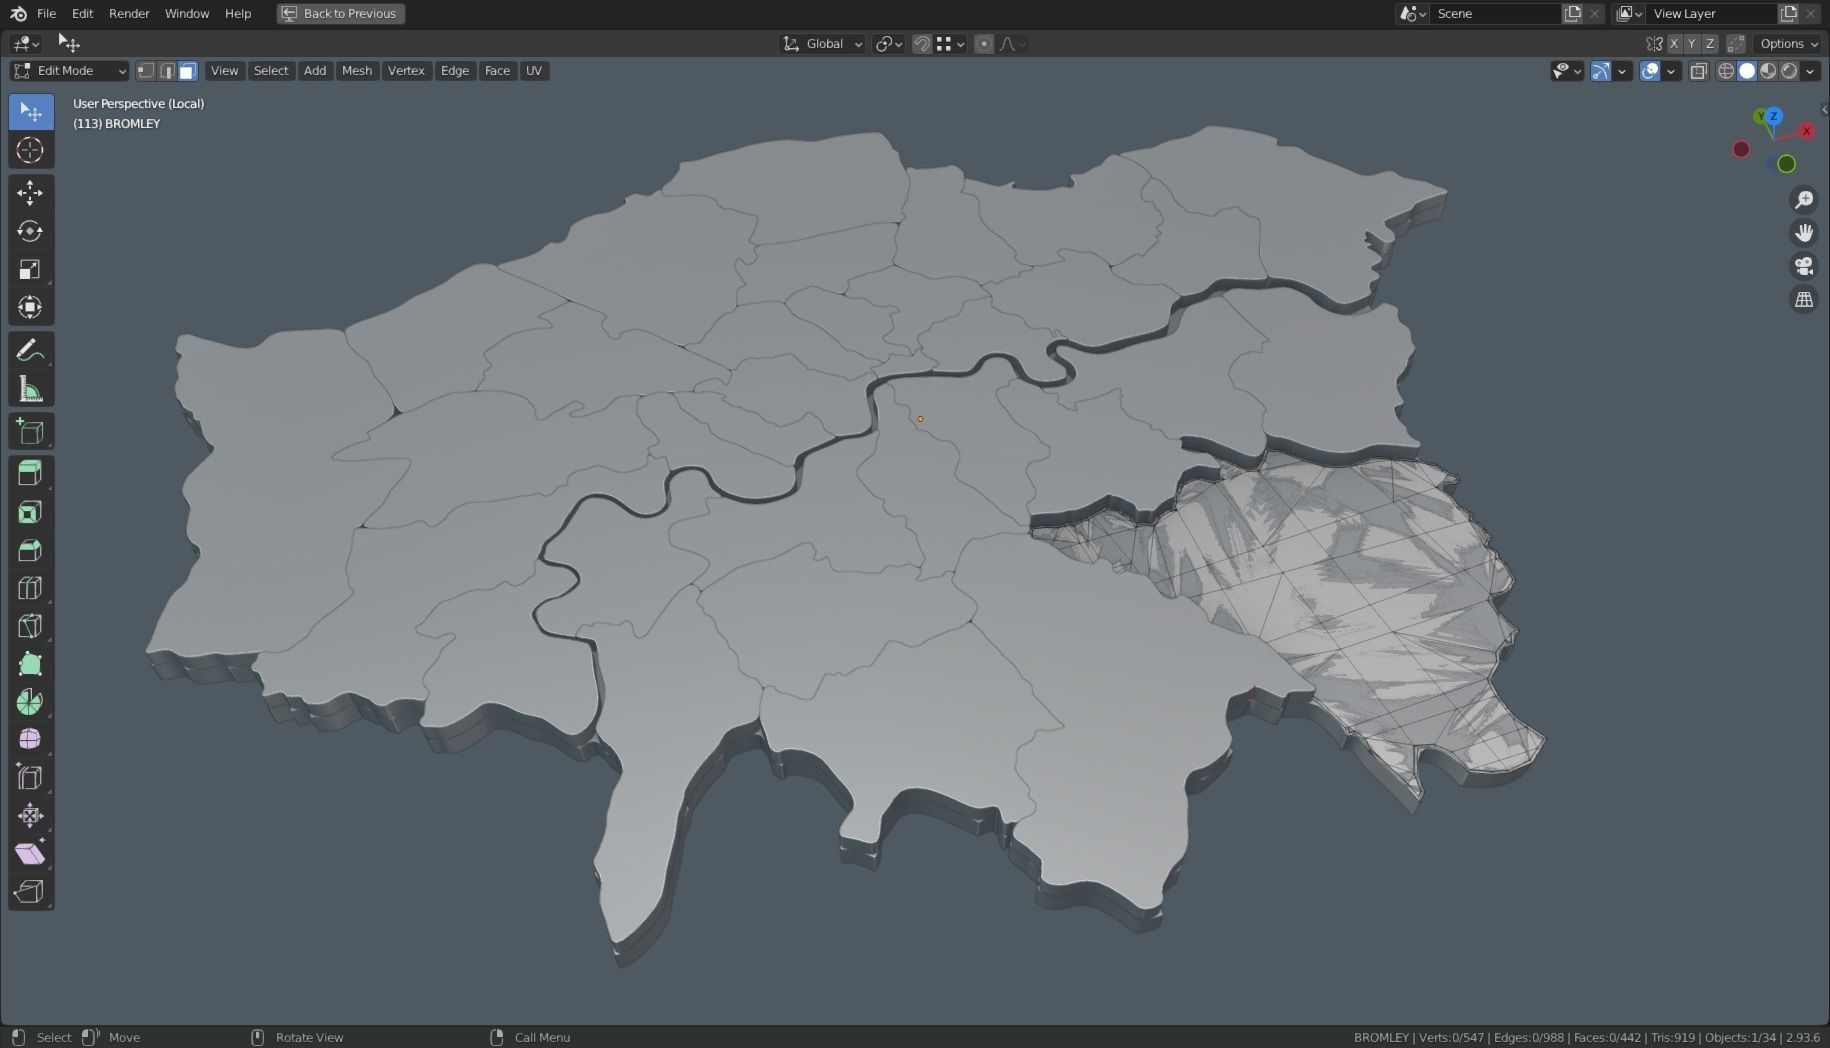The image size is (1830, 1048).
Task: Toggle X-ray display
Action: [1698, 71]
